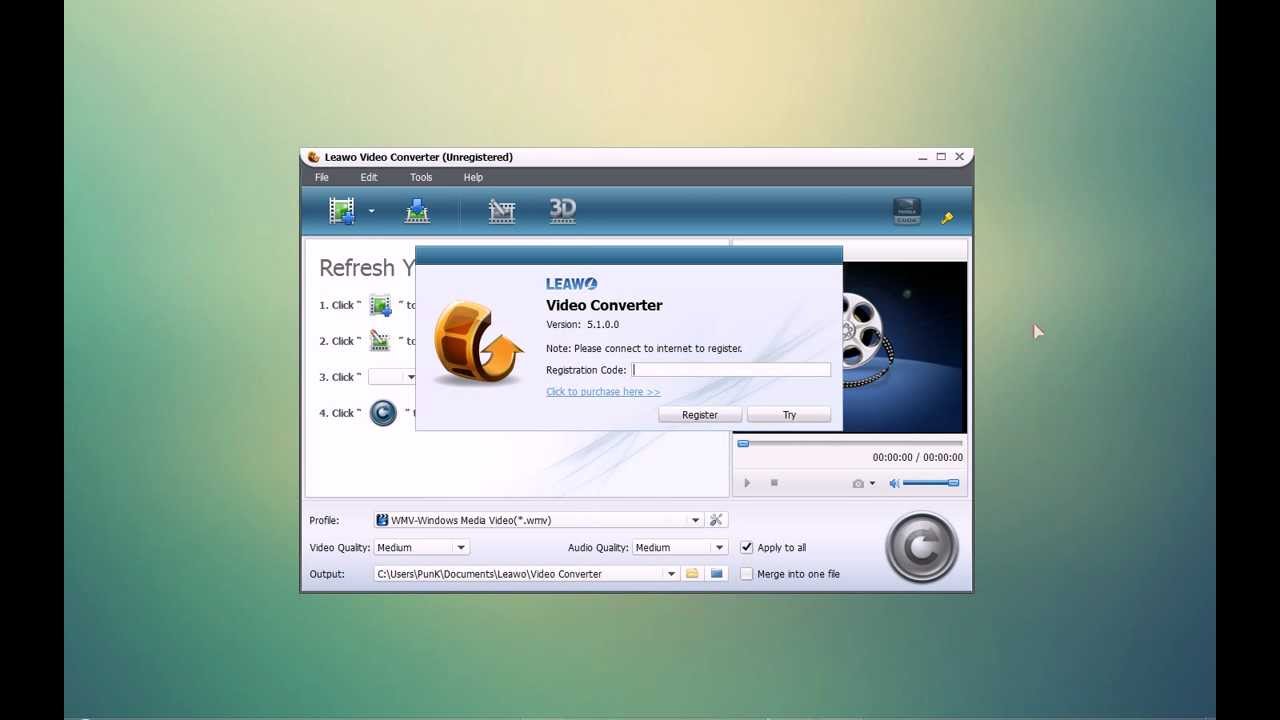This screenshot has height=720, width=1280.
Task: Click the Leawo title bar app icon
Action: coord(313,157)
